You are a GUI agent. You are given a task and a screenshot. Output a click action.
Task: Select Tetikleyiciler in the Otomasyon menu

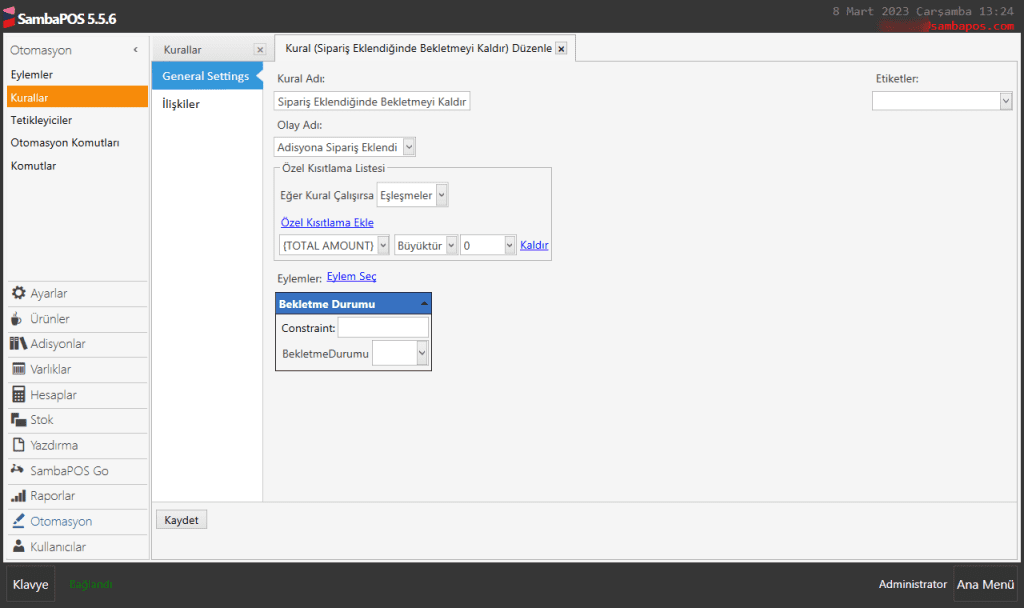[x=41, y=120]
